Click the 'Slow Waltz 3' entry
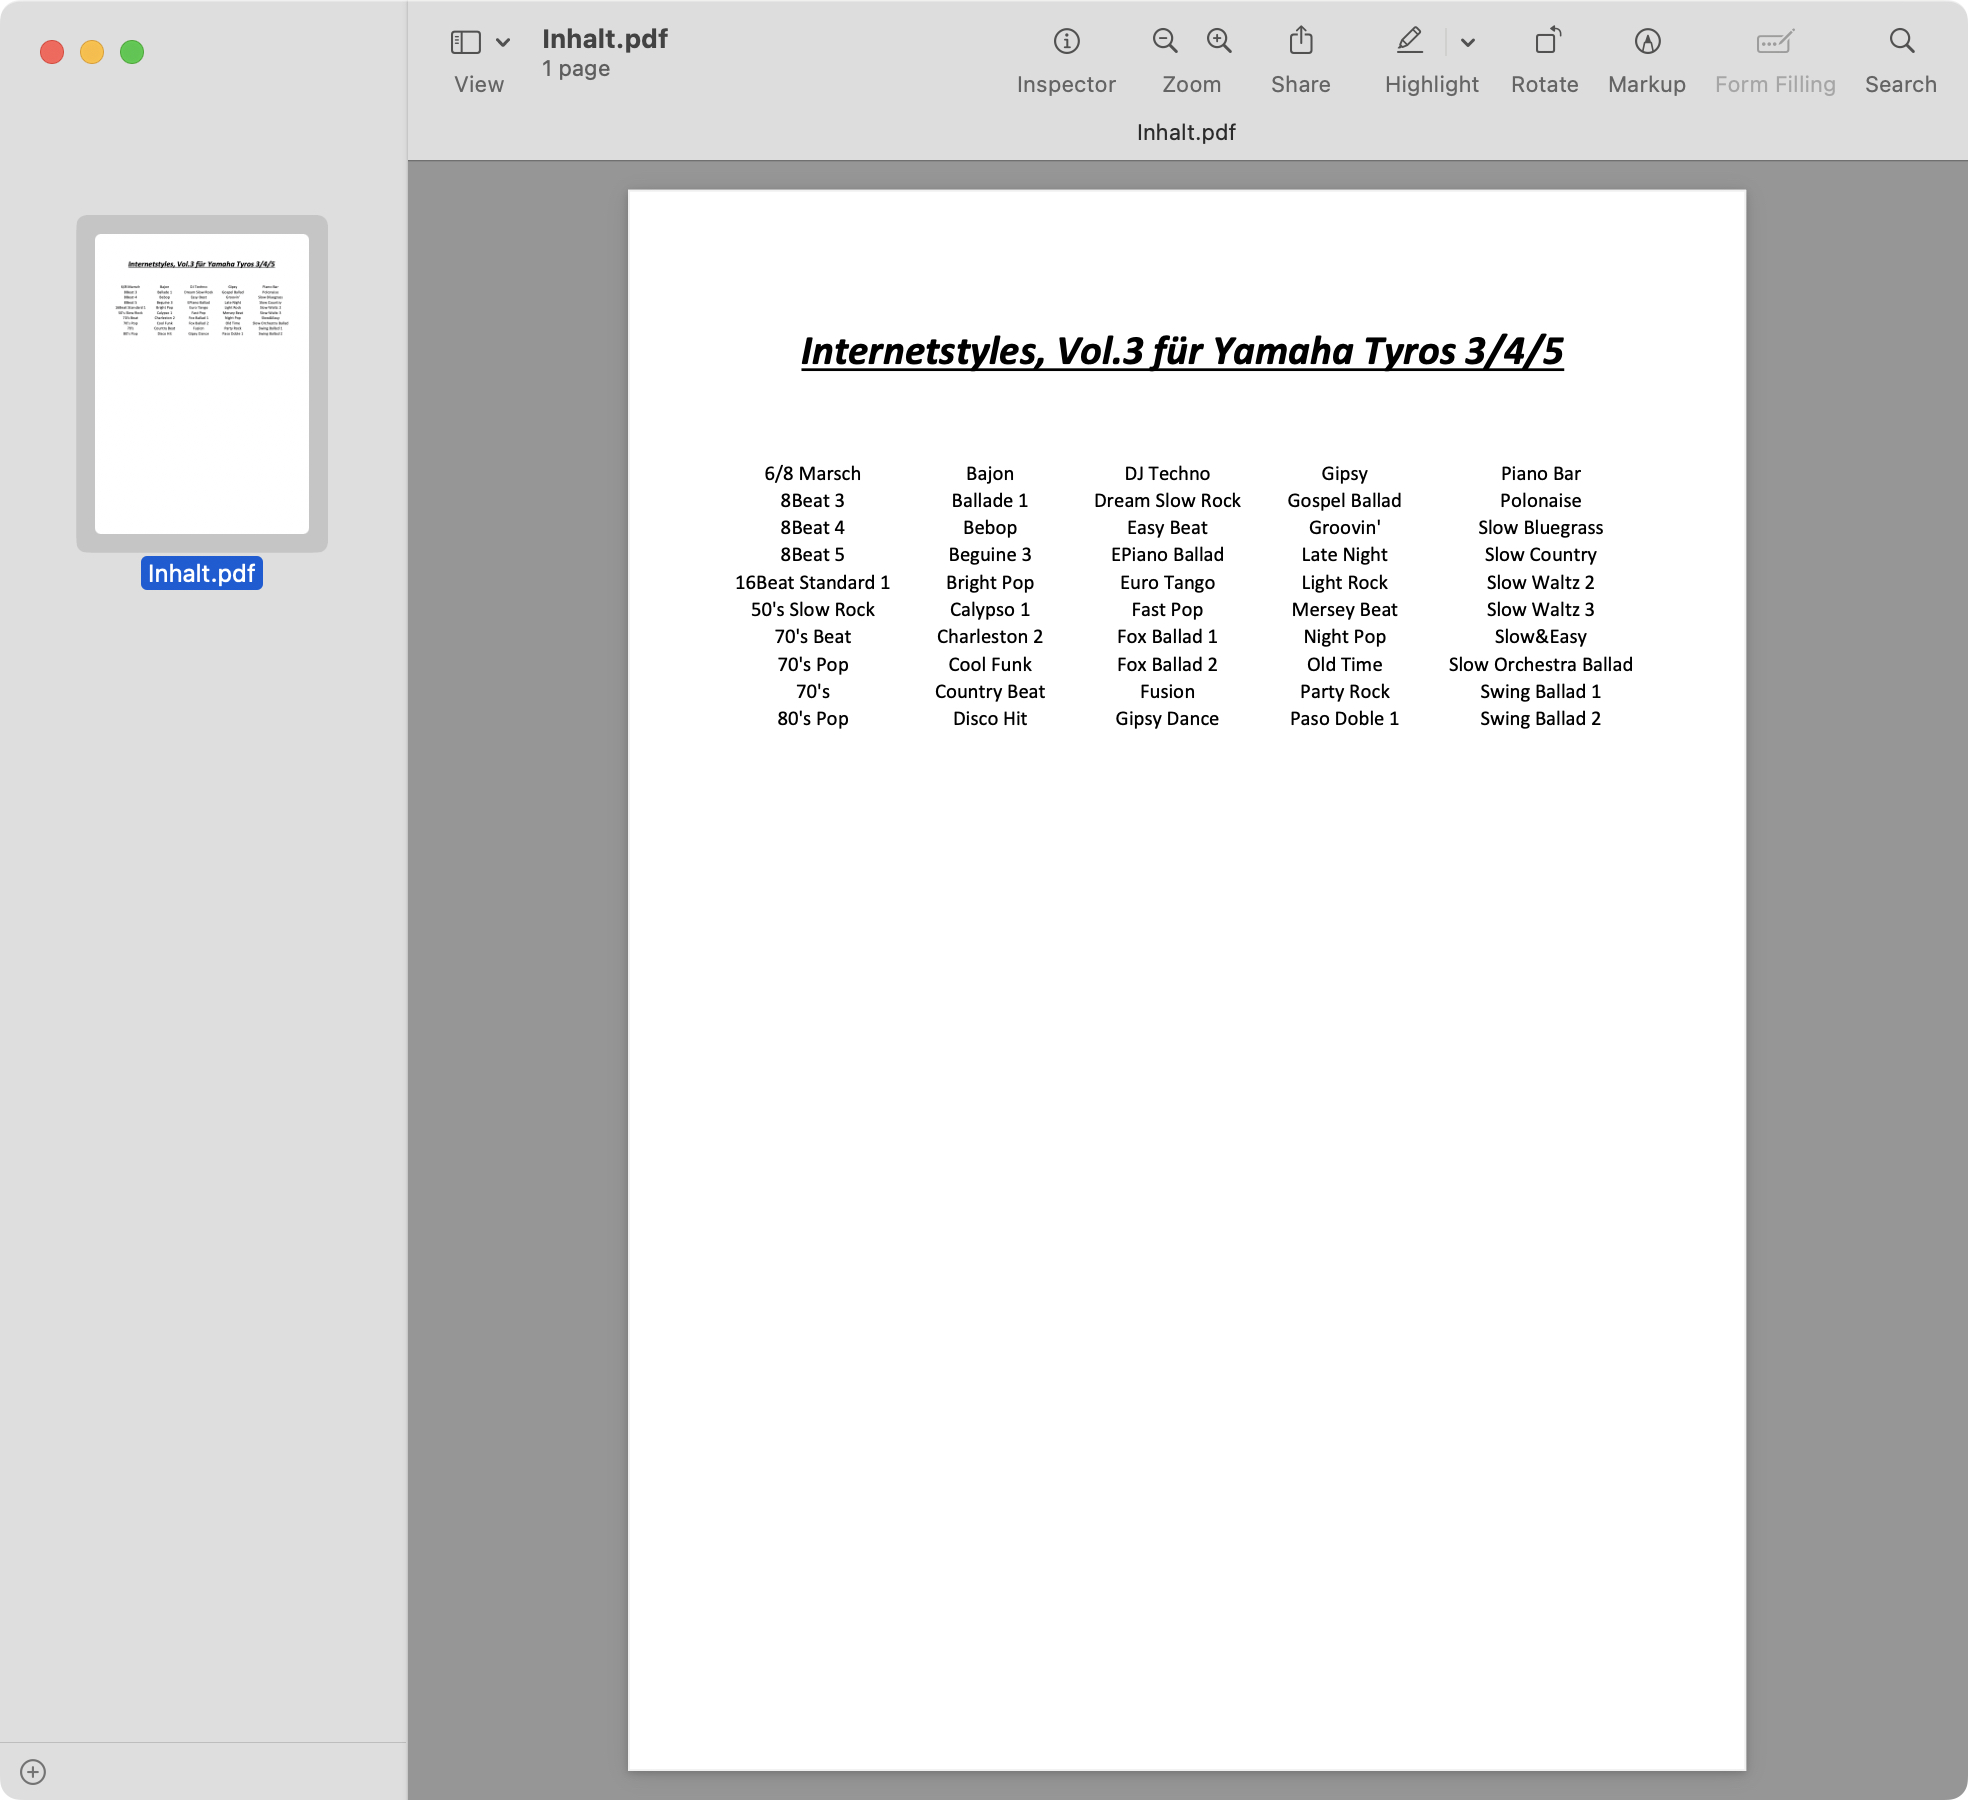Viewport: 1968px width, 1800px height. click(x=1540, y=609)
